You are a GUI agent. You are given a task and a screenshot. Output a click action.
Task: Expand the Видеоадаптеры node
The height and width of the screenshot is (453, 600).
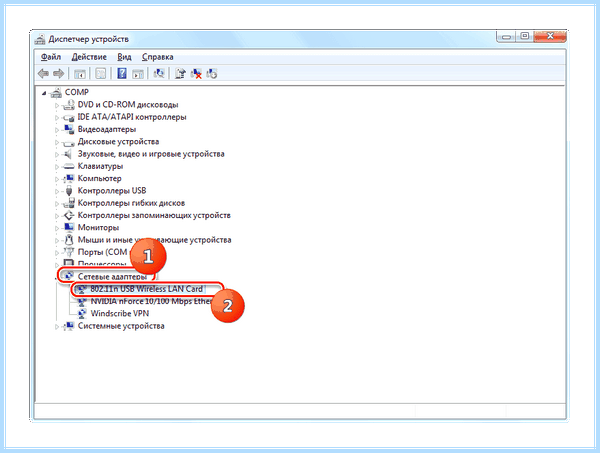pyautogui.click(x=57, y=130)
